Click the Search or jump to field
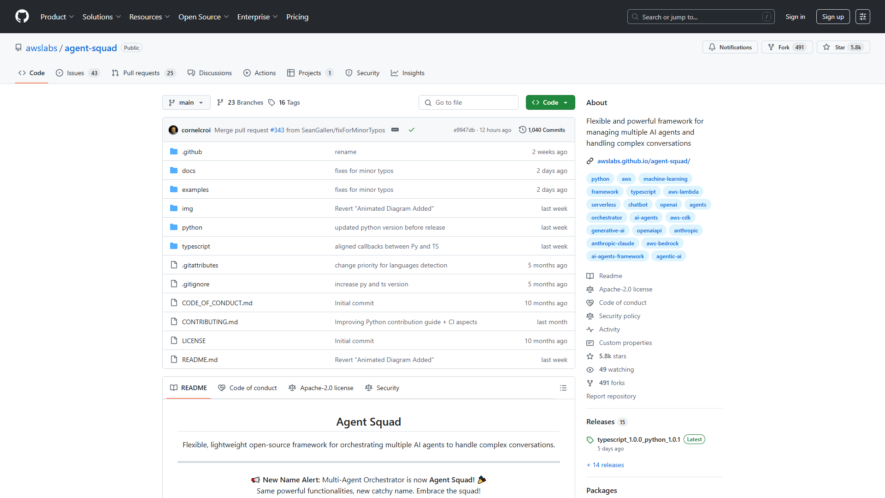 700,17
